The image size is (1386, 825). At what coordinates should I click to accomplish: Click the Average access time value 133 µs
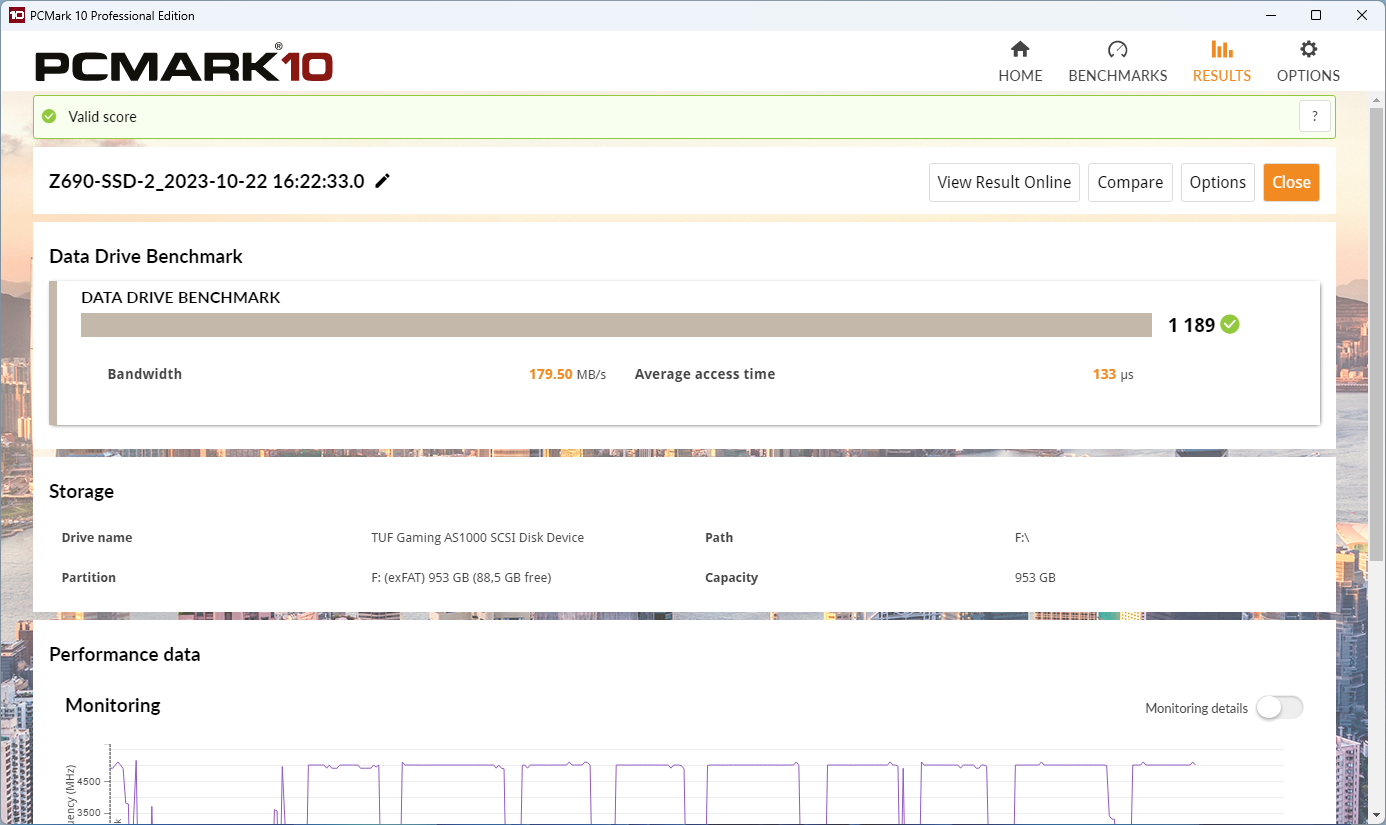tap(1113, 374)
